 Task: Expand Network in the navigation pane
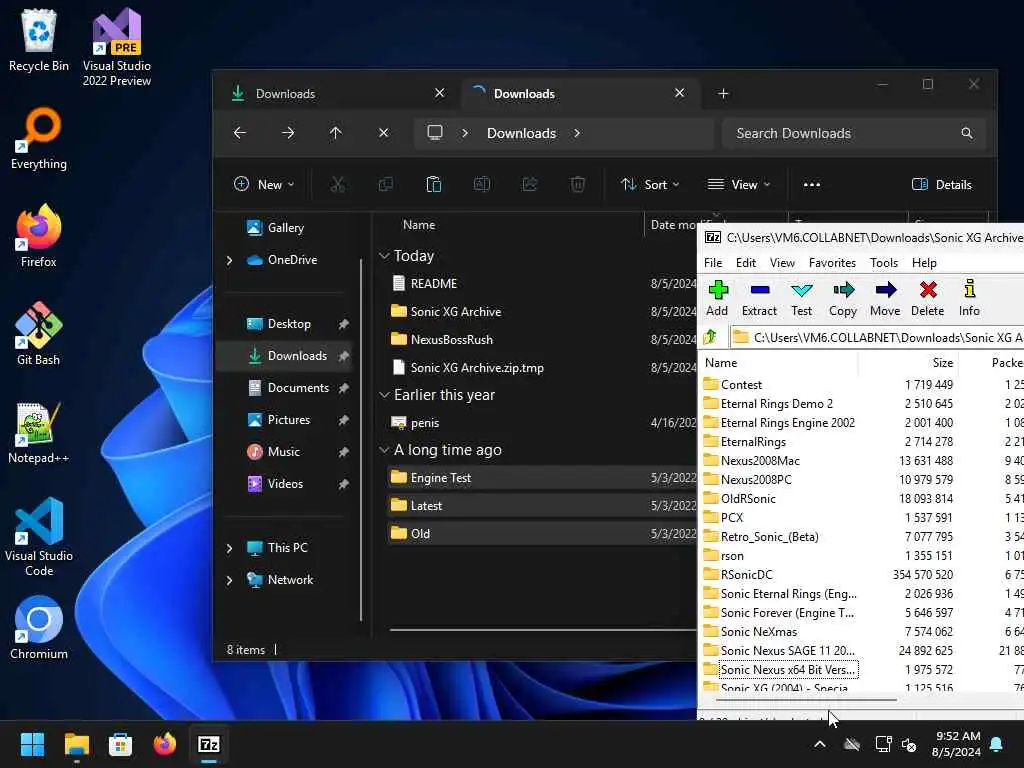tap(229, 580)
